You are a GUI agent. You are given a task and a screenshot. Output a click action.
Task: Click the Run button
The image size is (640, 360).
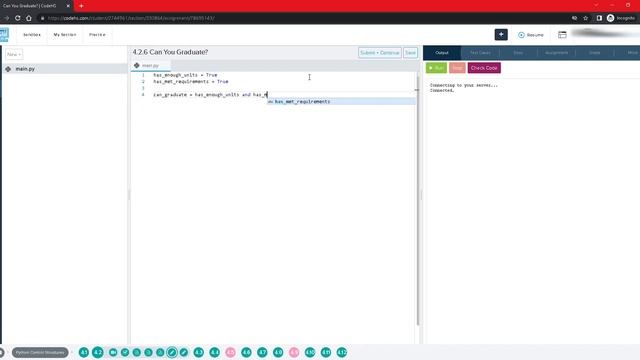[x=436, y=68]
